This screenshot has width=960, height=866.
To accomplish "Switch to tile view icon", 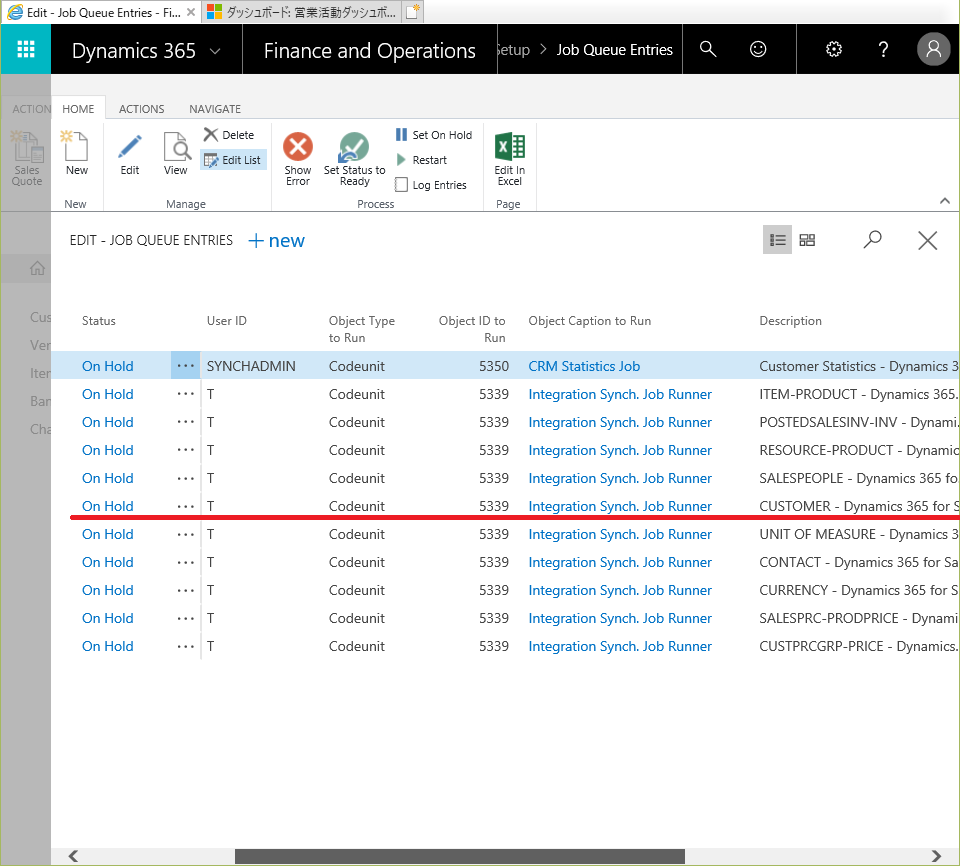I will click(807, 239).
